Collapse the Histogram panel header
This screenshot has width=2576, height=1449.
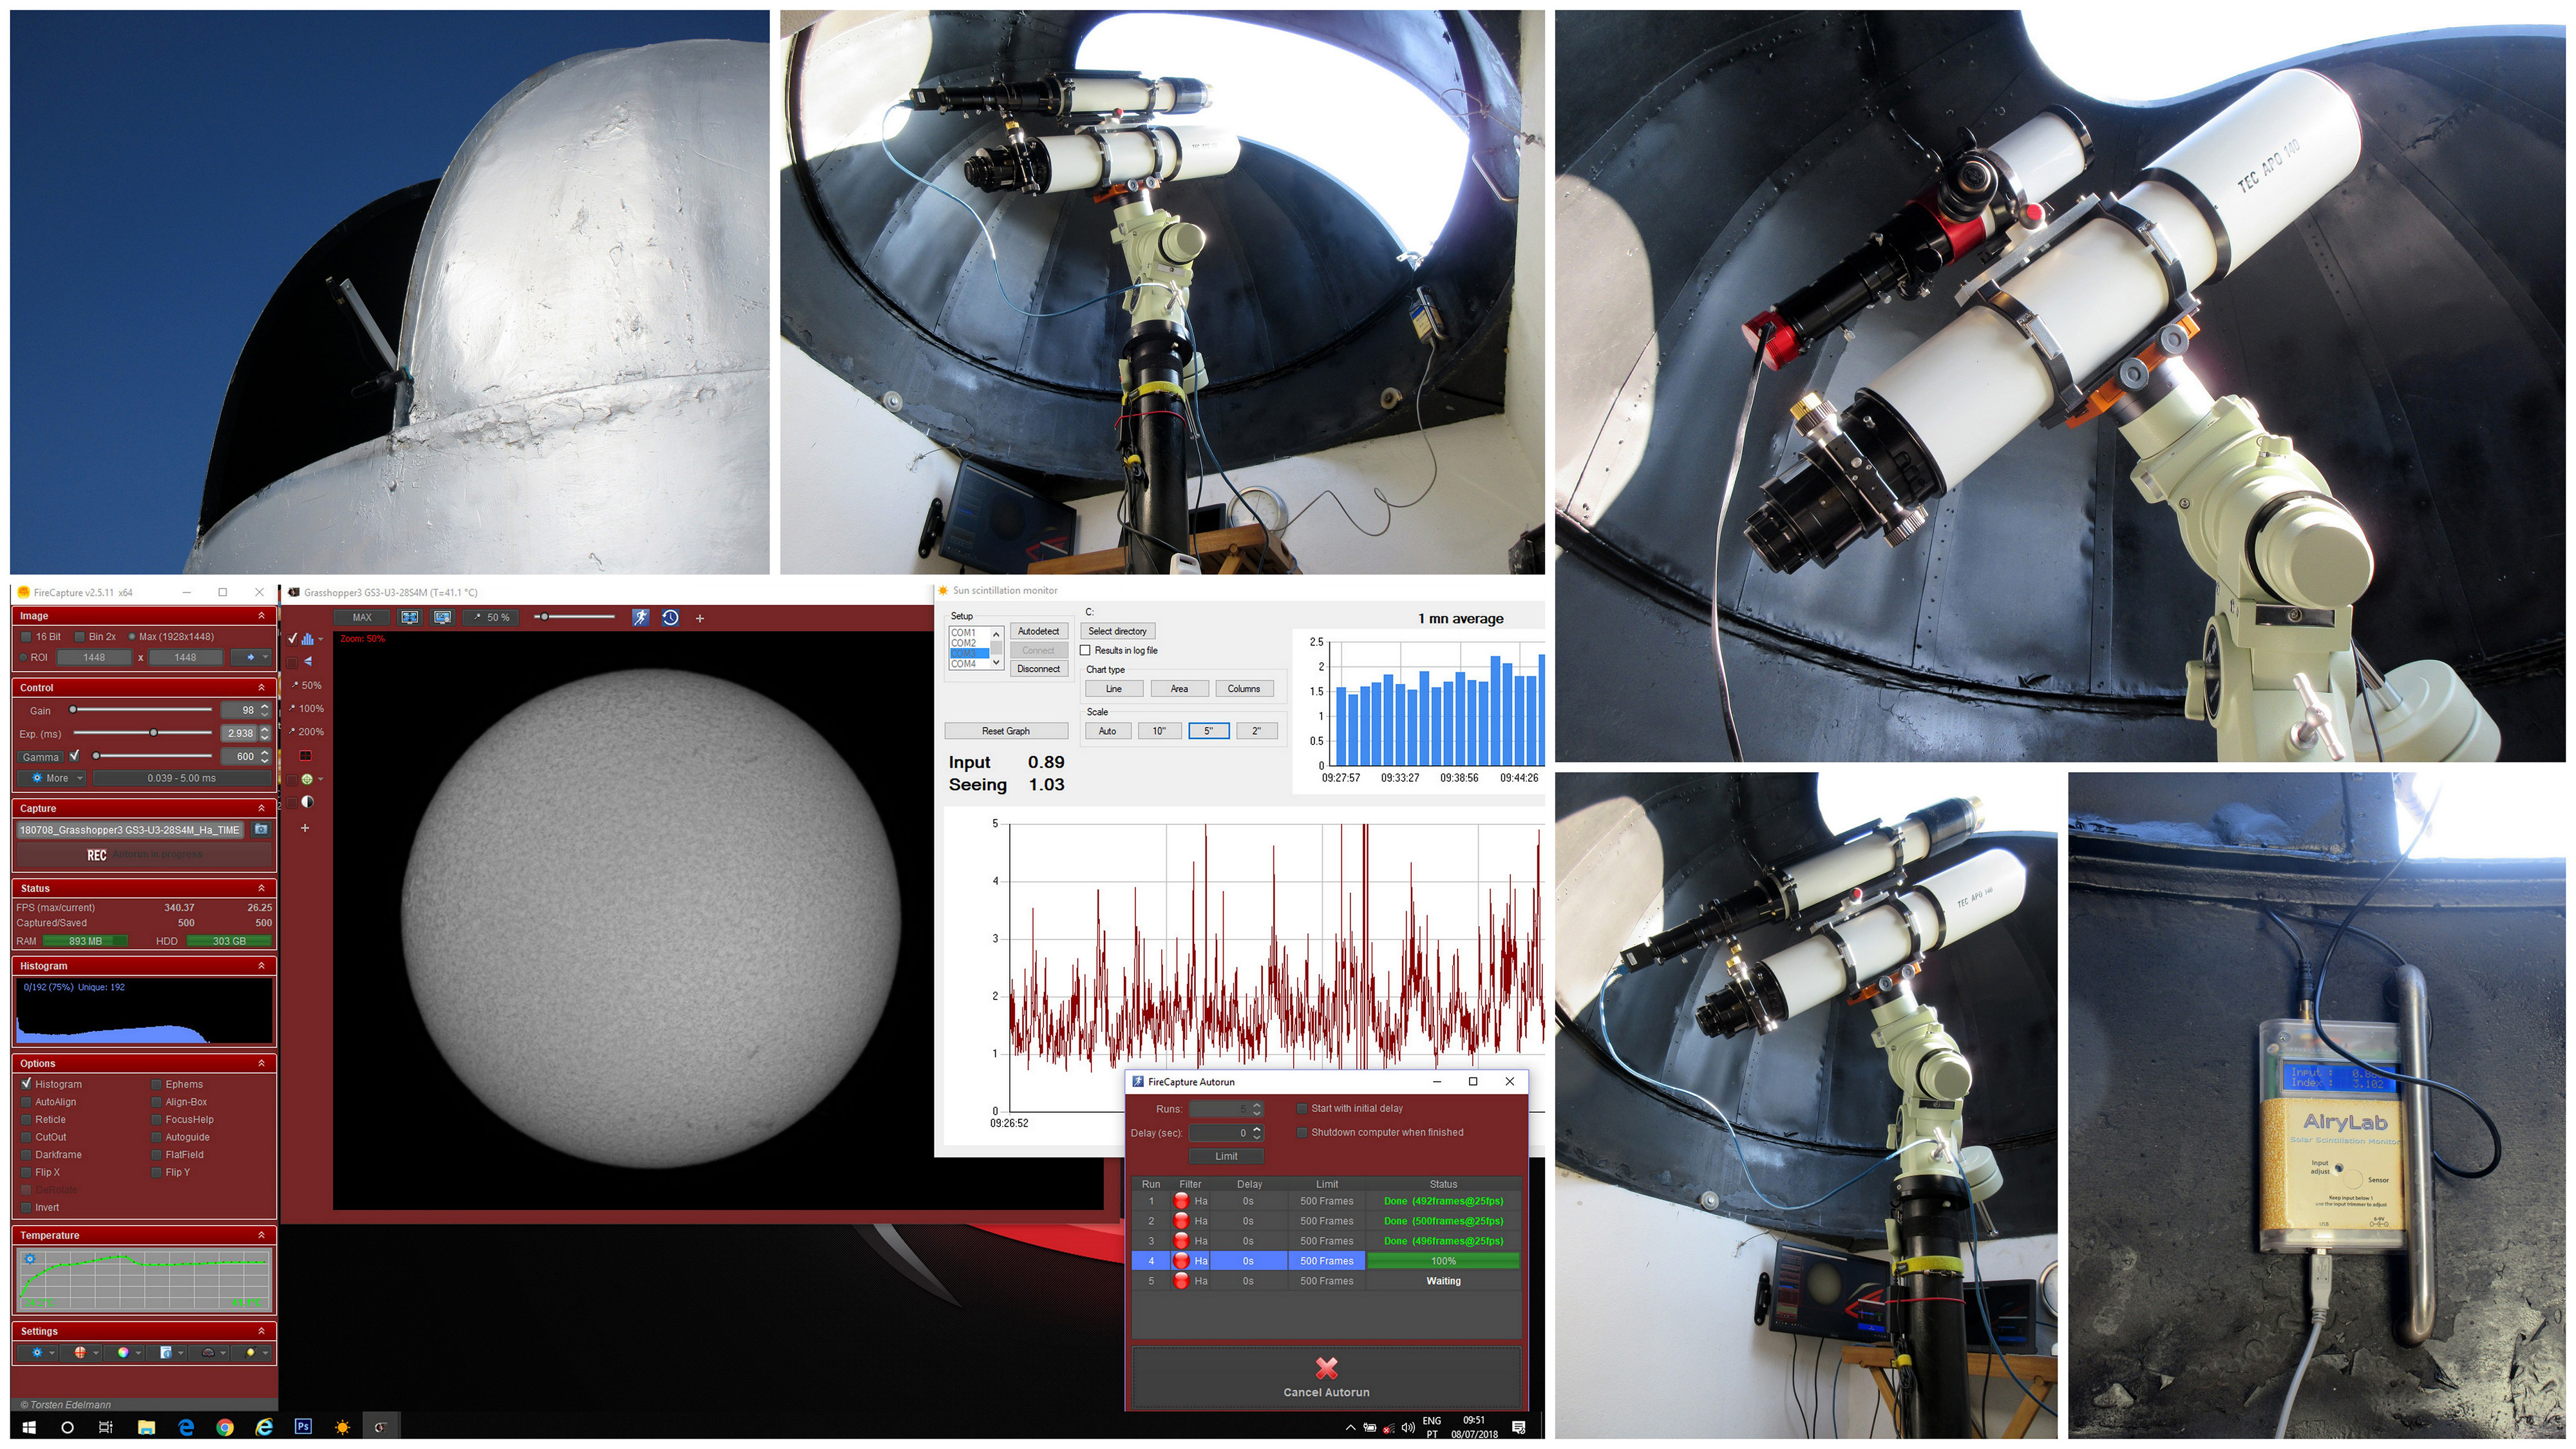pyautogui.click(x=261, y=966)
